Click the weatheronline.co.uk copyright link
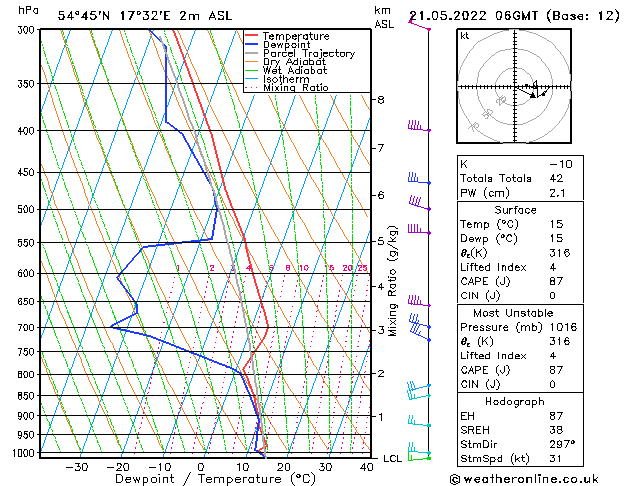 coord(524,479)
